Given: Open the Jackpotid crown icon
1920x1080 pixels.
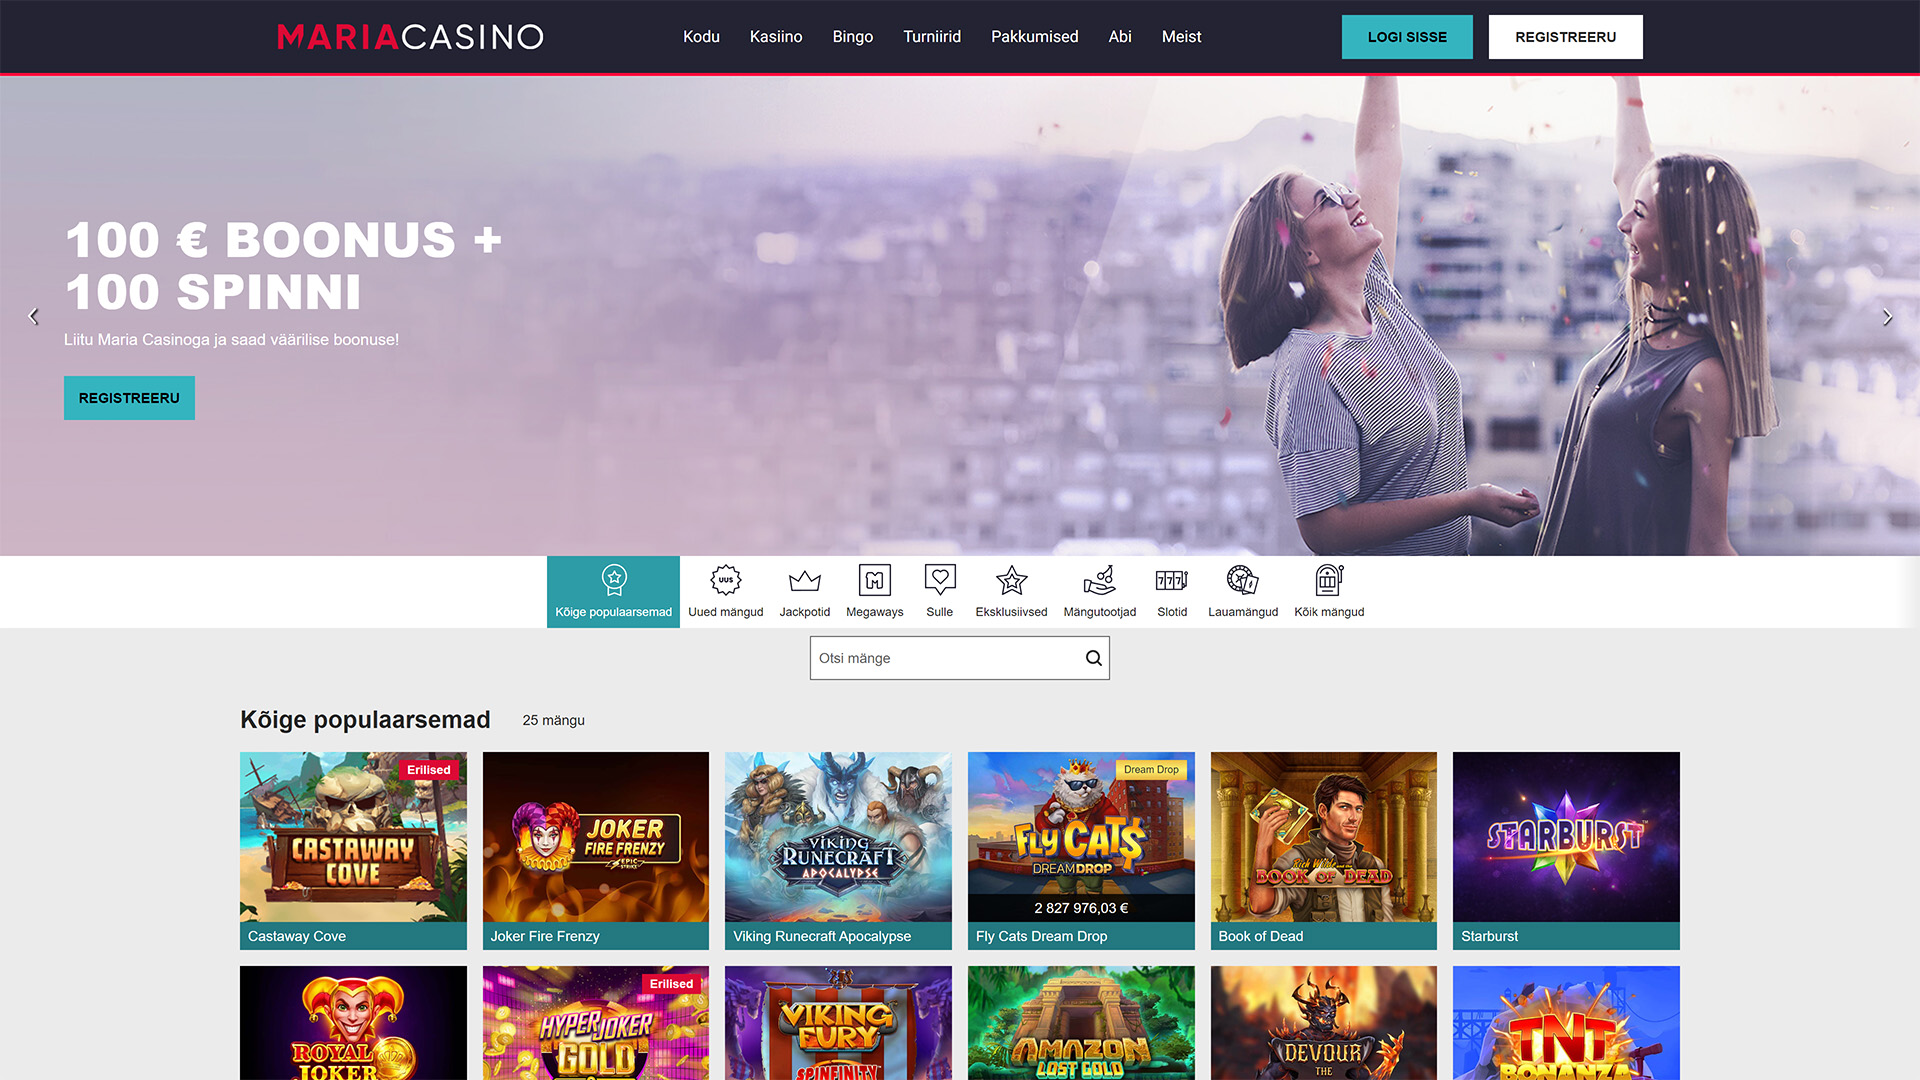Looking at the screenshot, I should (804, 581).
